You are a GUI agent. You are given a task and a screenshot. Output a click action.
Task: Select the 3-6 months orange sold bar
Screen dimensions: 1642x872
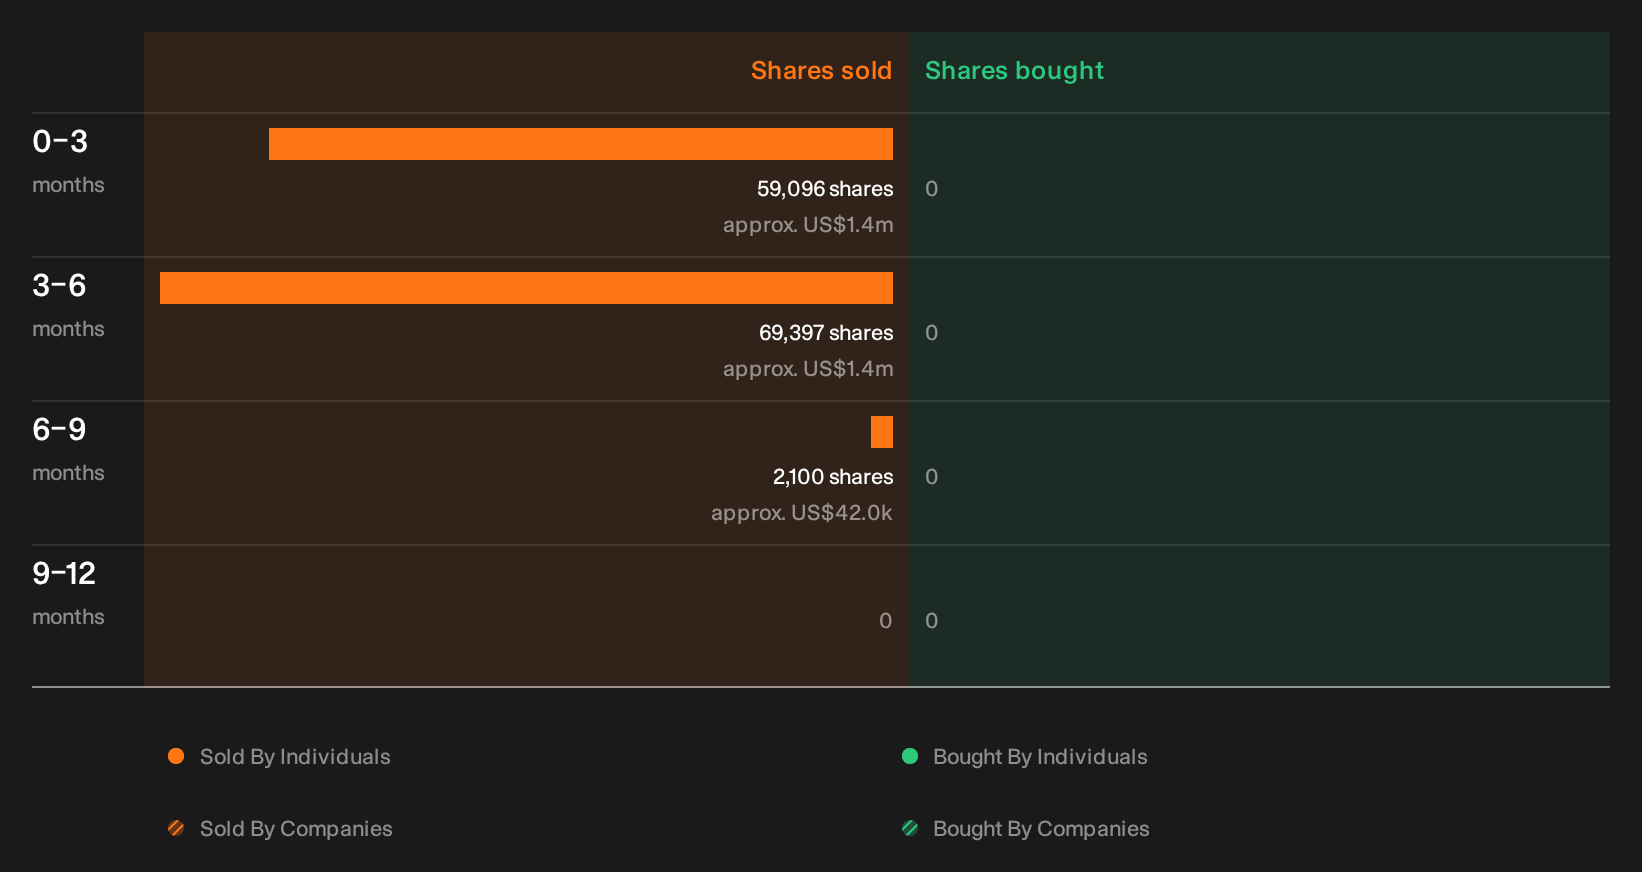pyautogui.click(x=526, y=288)
